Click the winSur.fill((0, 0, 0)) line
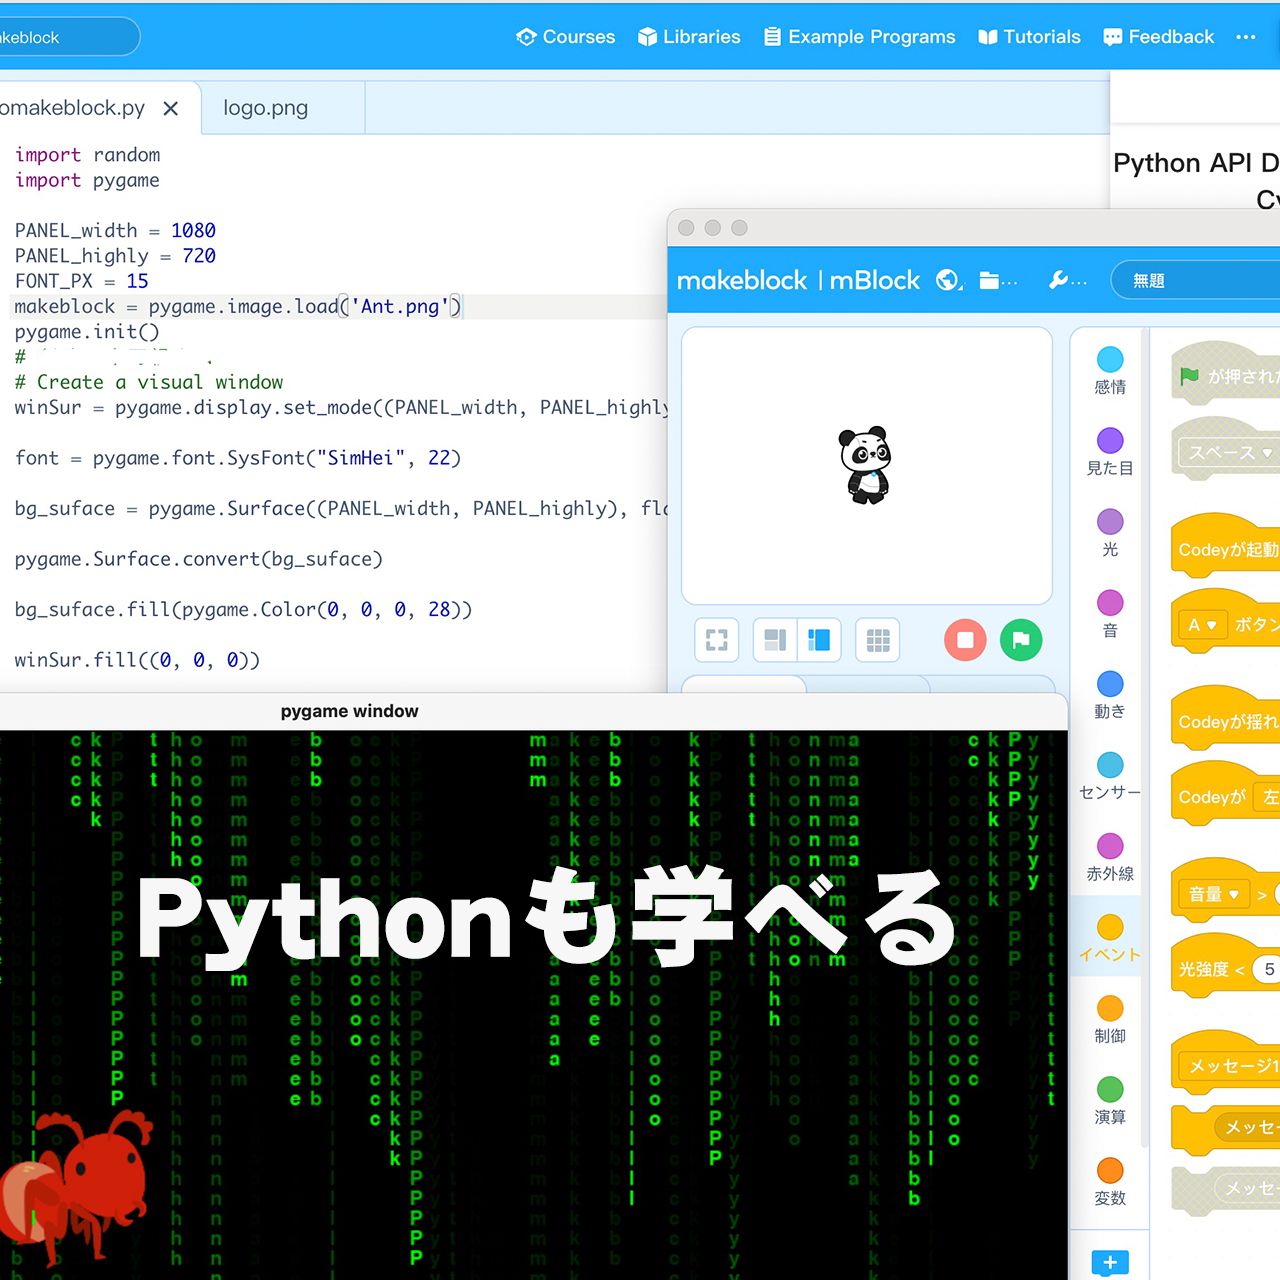1280x1280 pixels. coord(137,660)
